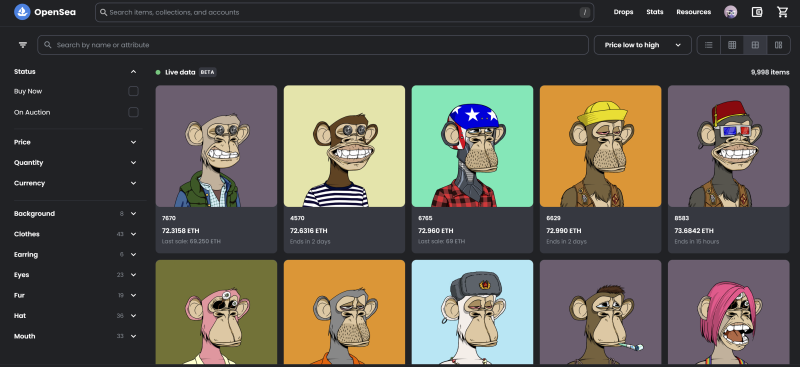The image size is (800, 367).
Task: Open ape 7670 thumbnail
Action: pos(216,146)
